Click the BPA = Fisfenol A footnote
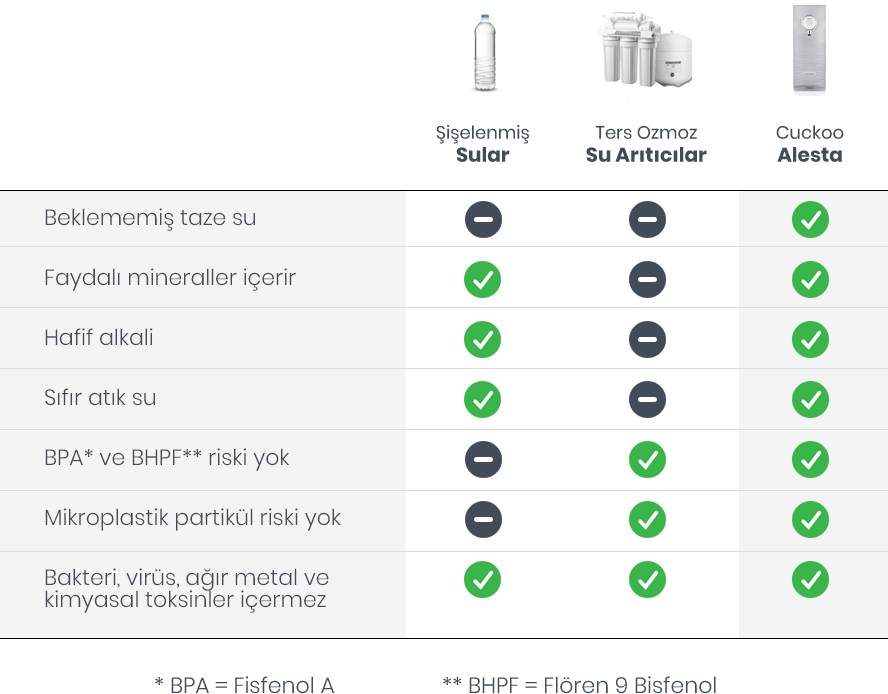This screenshot has height=694, width=888. (244, 684)
